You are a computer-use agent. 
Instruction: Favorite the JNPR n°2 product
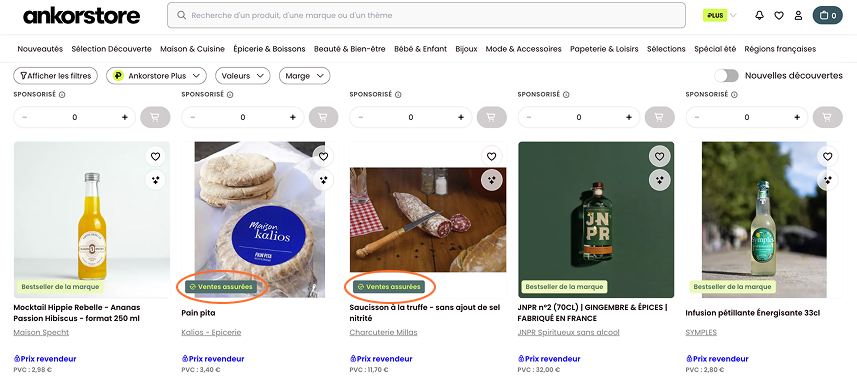coord(660,156)
